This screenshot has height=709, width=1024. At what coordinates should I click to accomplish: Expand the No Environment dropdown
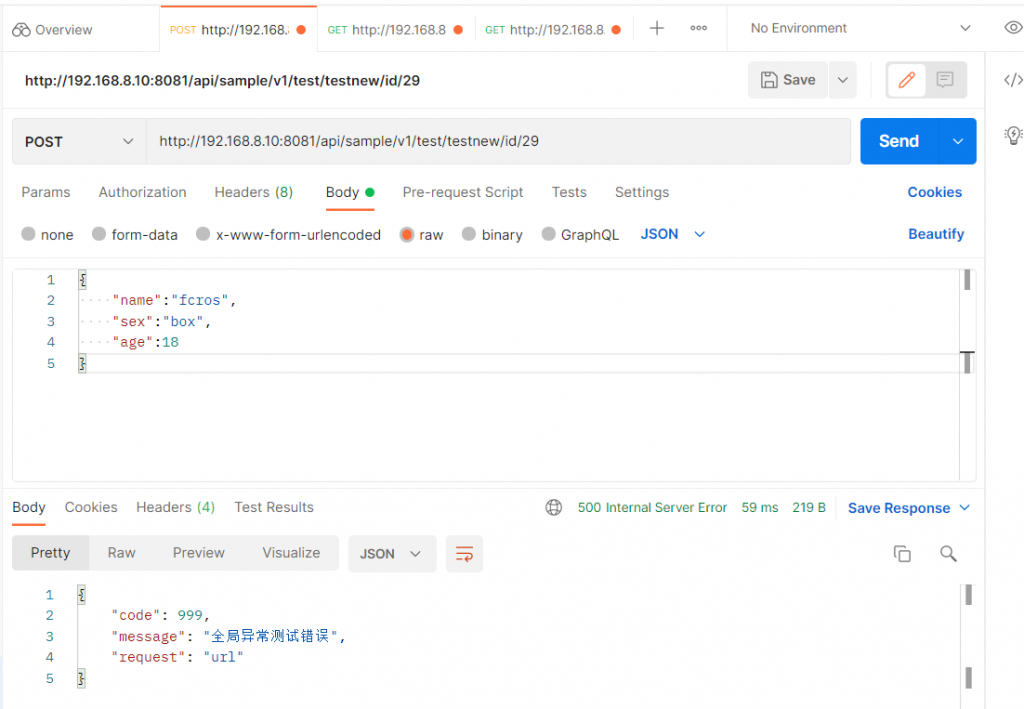pos(859,28)
